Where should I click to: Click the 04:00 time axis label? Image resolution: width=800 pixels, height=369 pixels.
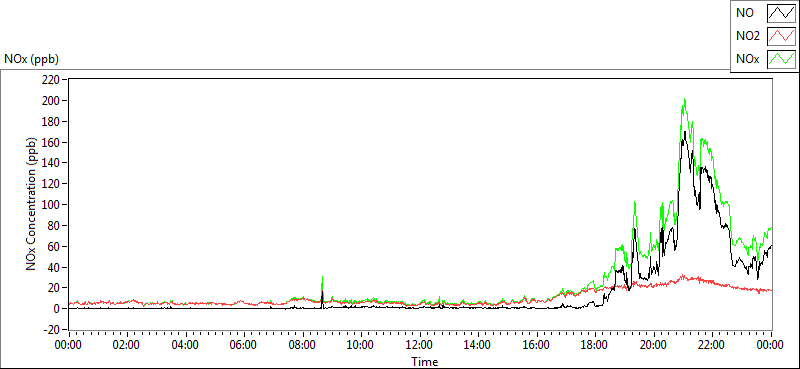[x=185, y=346]
